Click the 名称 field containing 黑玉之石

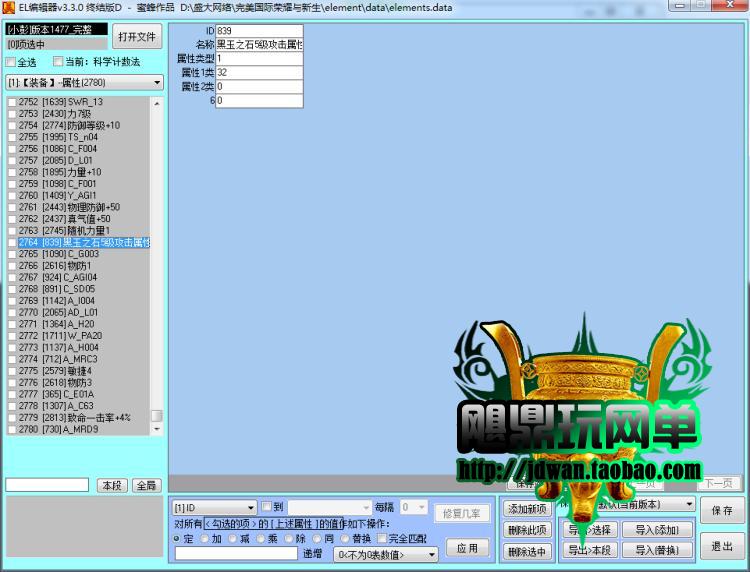260,45
